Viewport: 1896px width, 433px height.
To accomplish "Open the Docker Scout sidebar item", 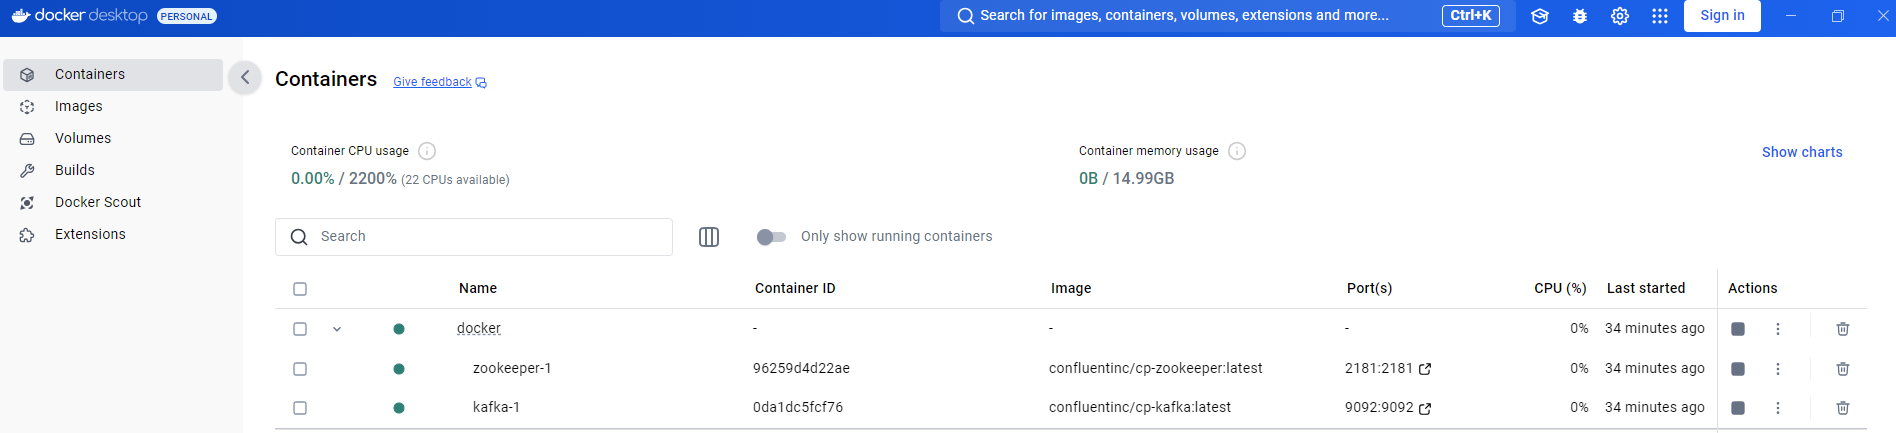I will tap(113, 203).
